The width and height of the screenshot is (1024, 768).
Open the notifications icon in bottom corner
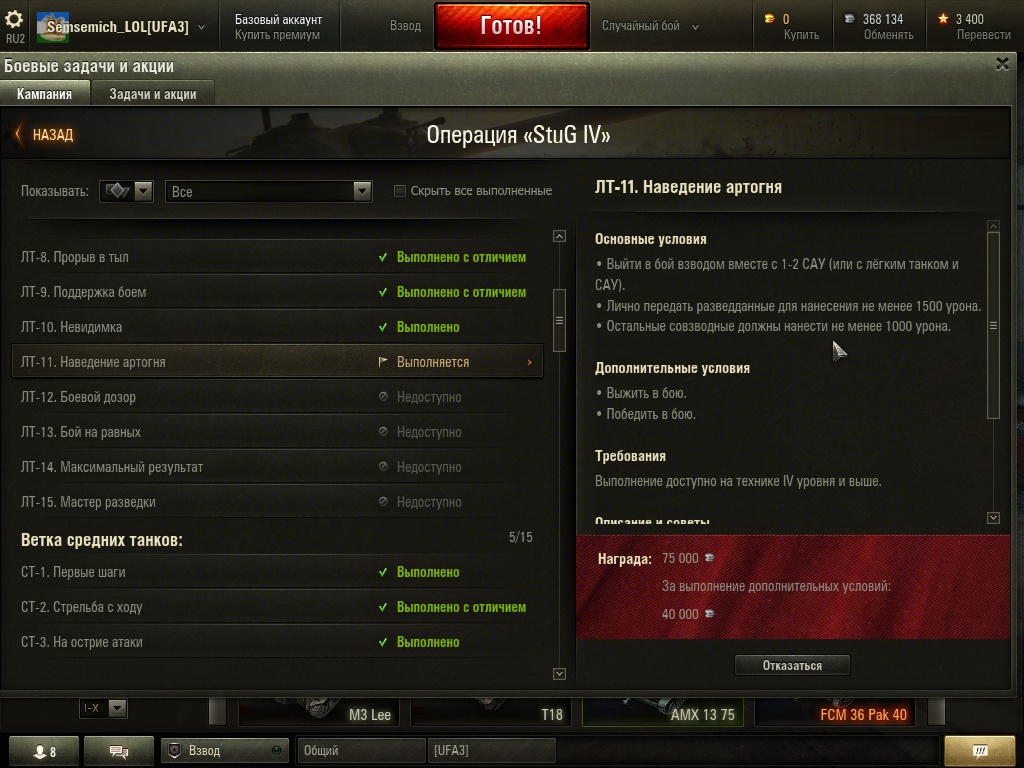point(980,751)
